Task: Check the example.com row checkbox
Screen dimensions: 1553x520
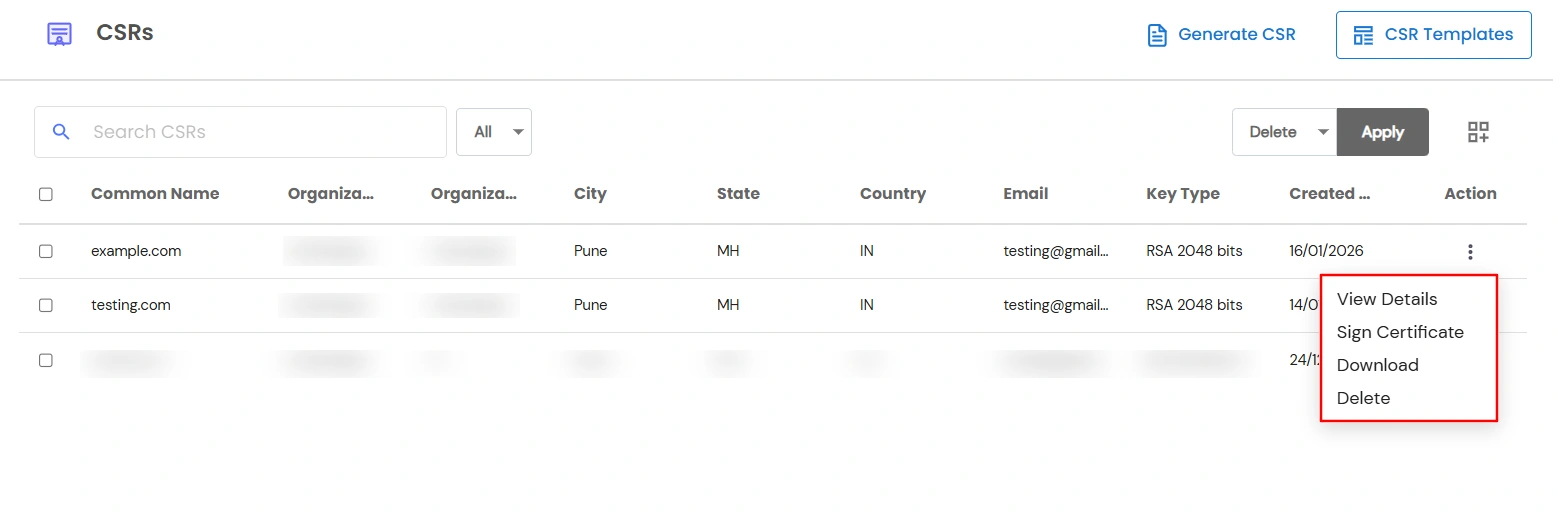Action: (x=46, y=251)
